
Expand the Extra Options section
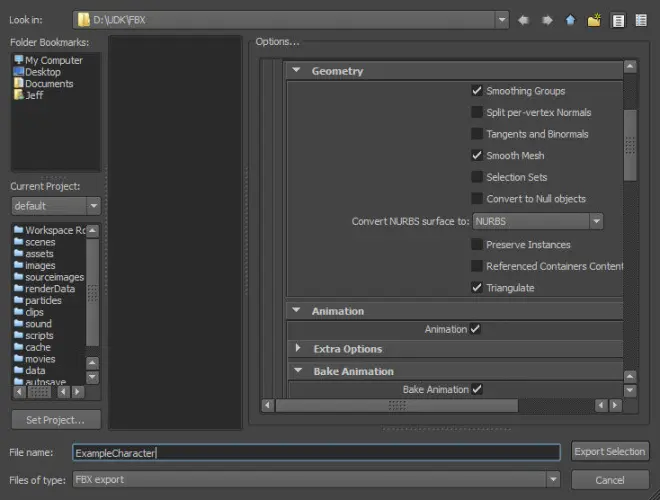coord(298,348)
